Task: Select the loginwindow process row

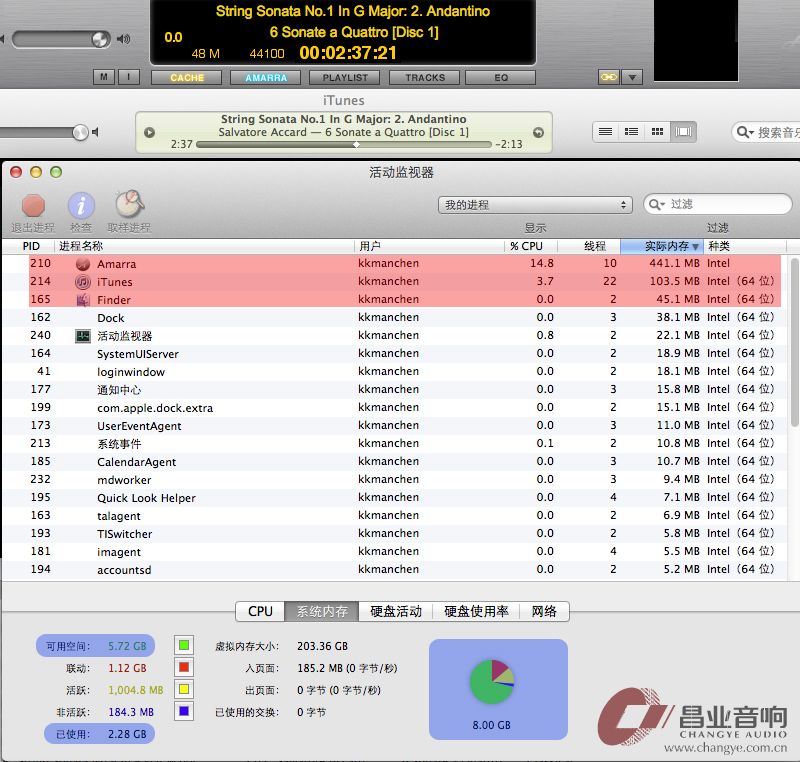Action: (395, 372)
